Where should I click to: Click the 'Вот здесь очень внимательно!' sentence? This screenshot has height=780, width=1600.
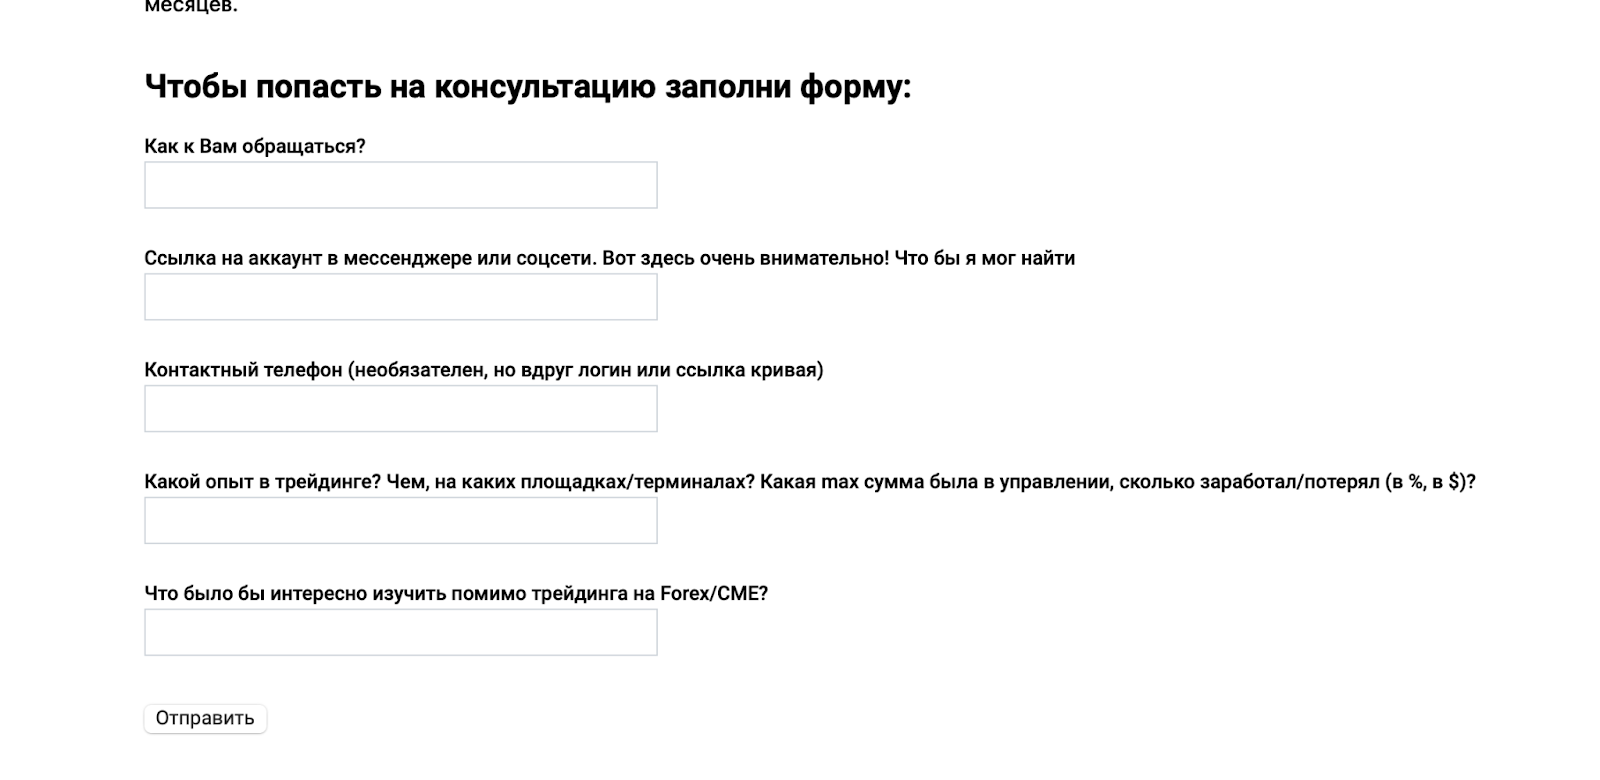click(x=745, y=258)
